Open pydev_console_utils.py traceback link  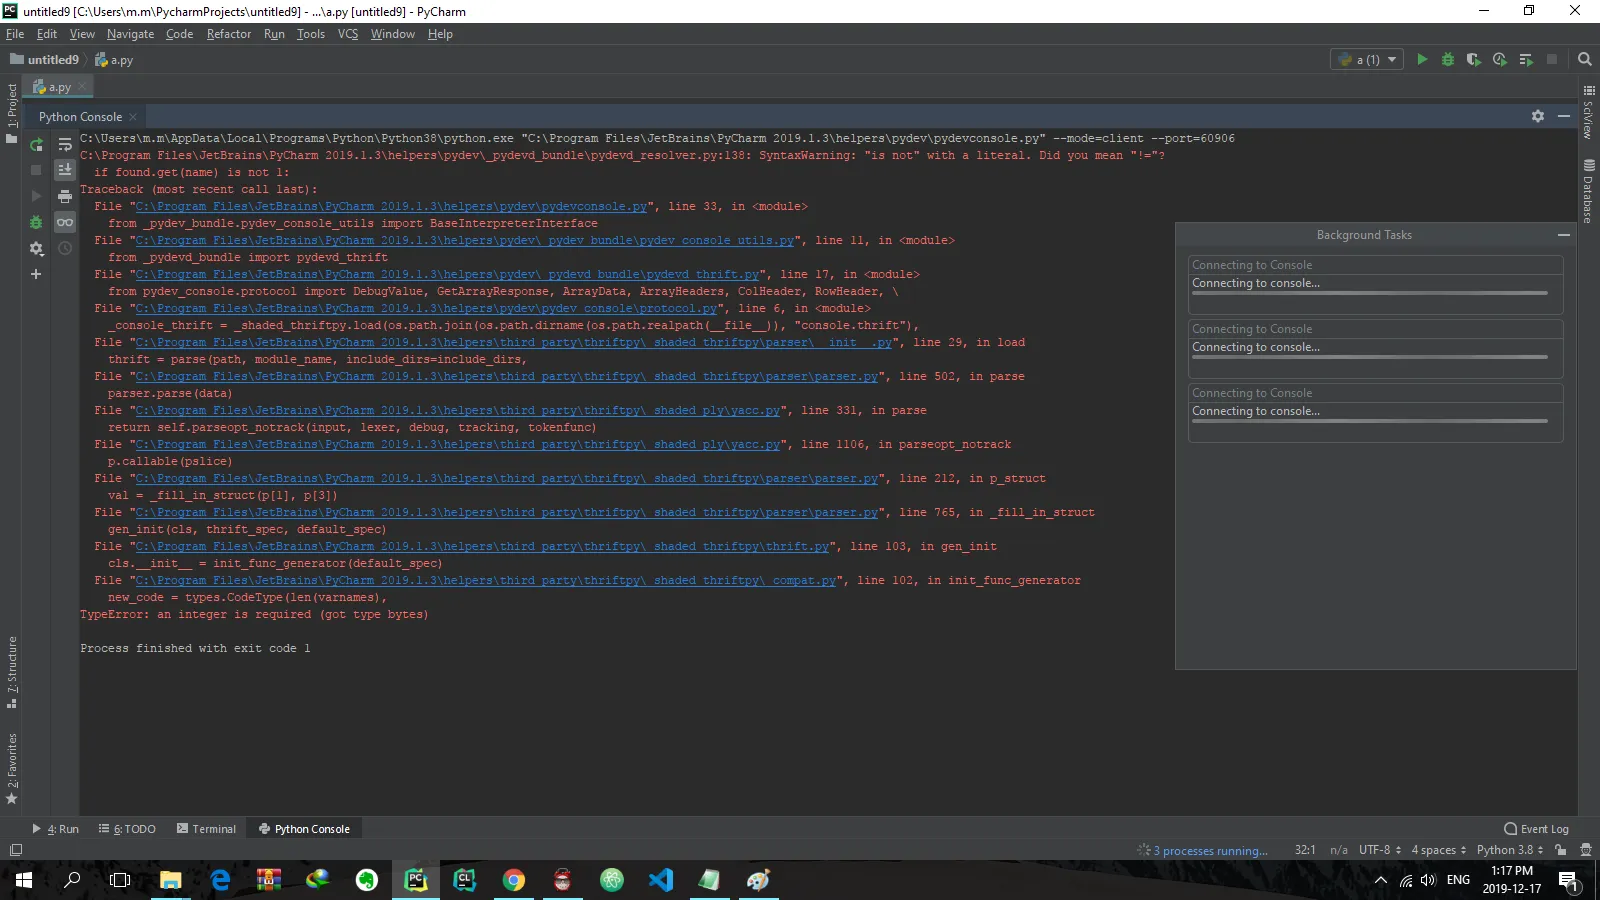click(465, 241)
